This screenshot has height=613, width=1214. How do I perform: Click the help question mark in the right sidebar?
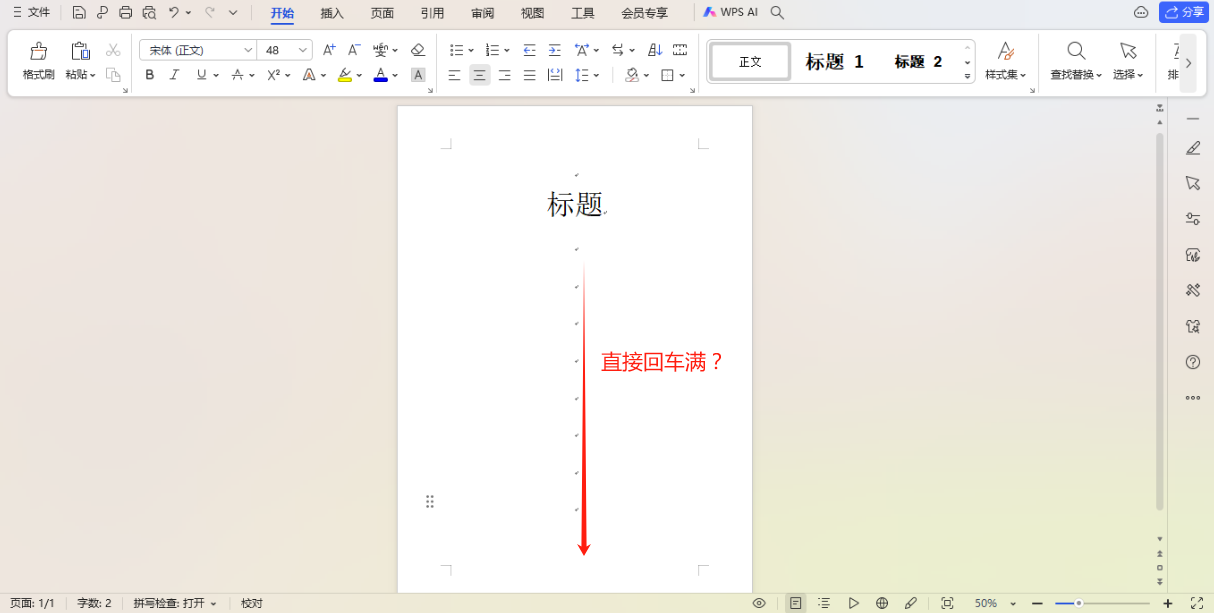1192,362
